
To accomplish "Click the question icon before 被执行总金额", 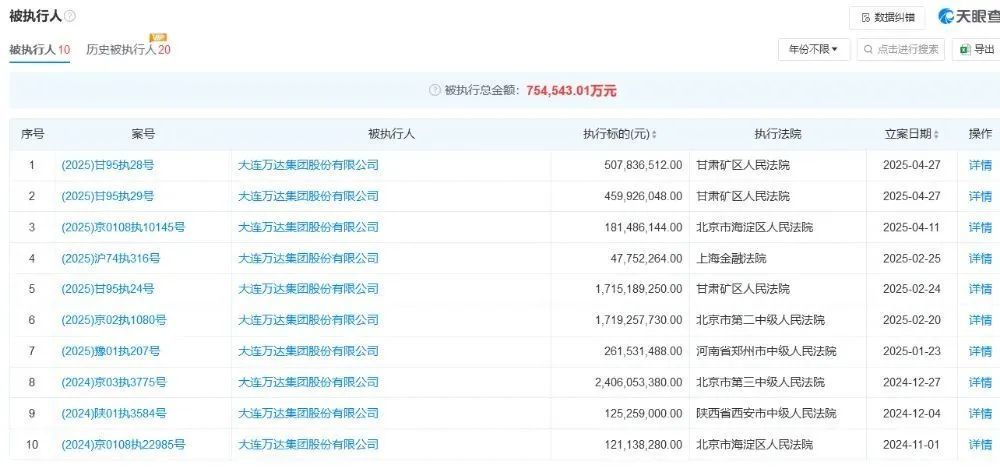I will [x=435, y=90].
